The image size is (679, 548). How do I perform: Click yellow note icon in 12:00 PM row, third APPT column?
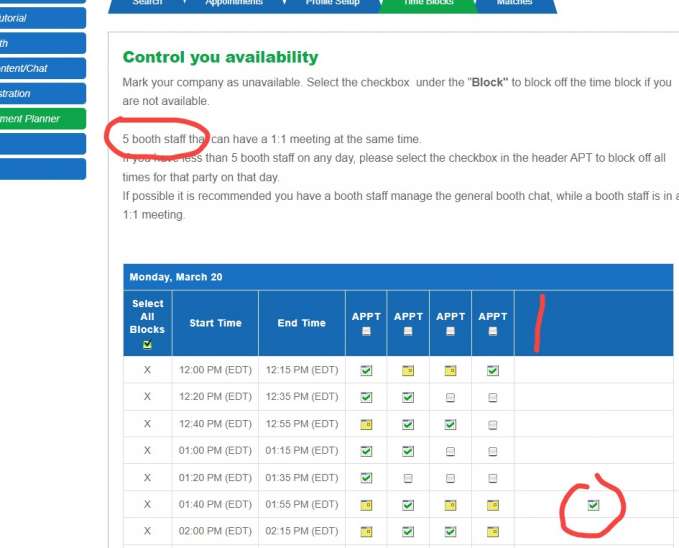450,370
